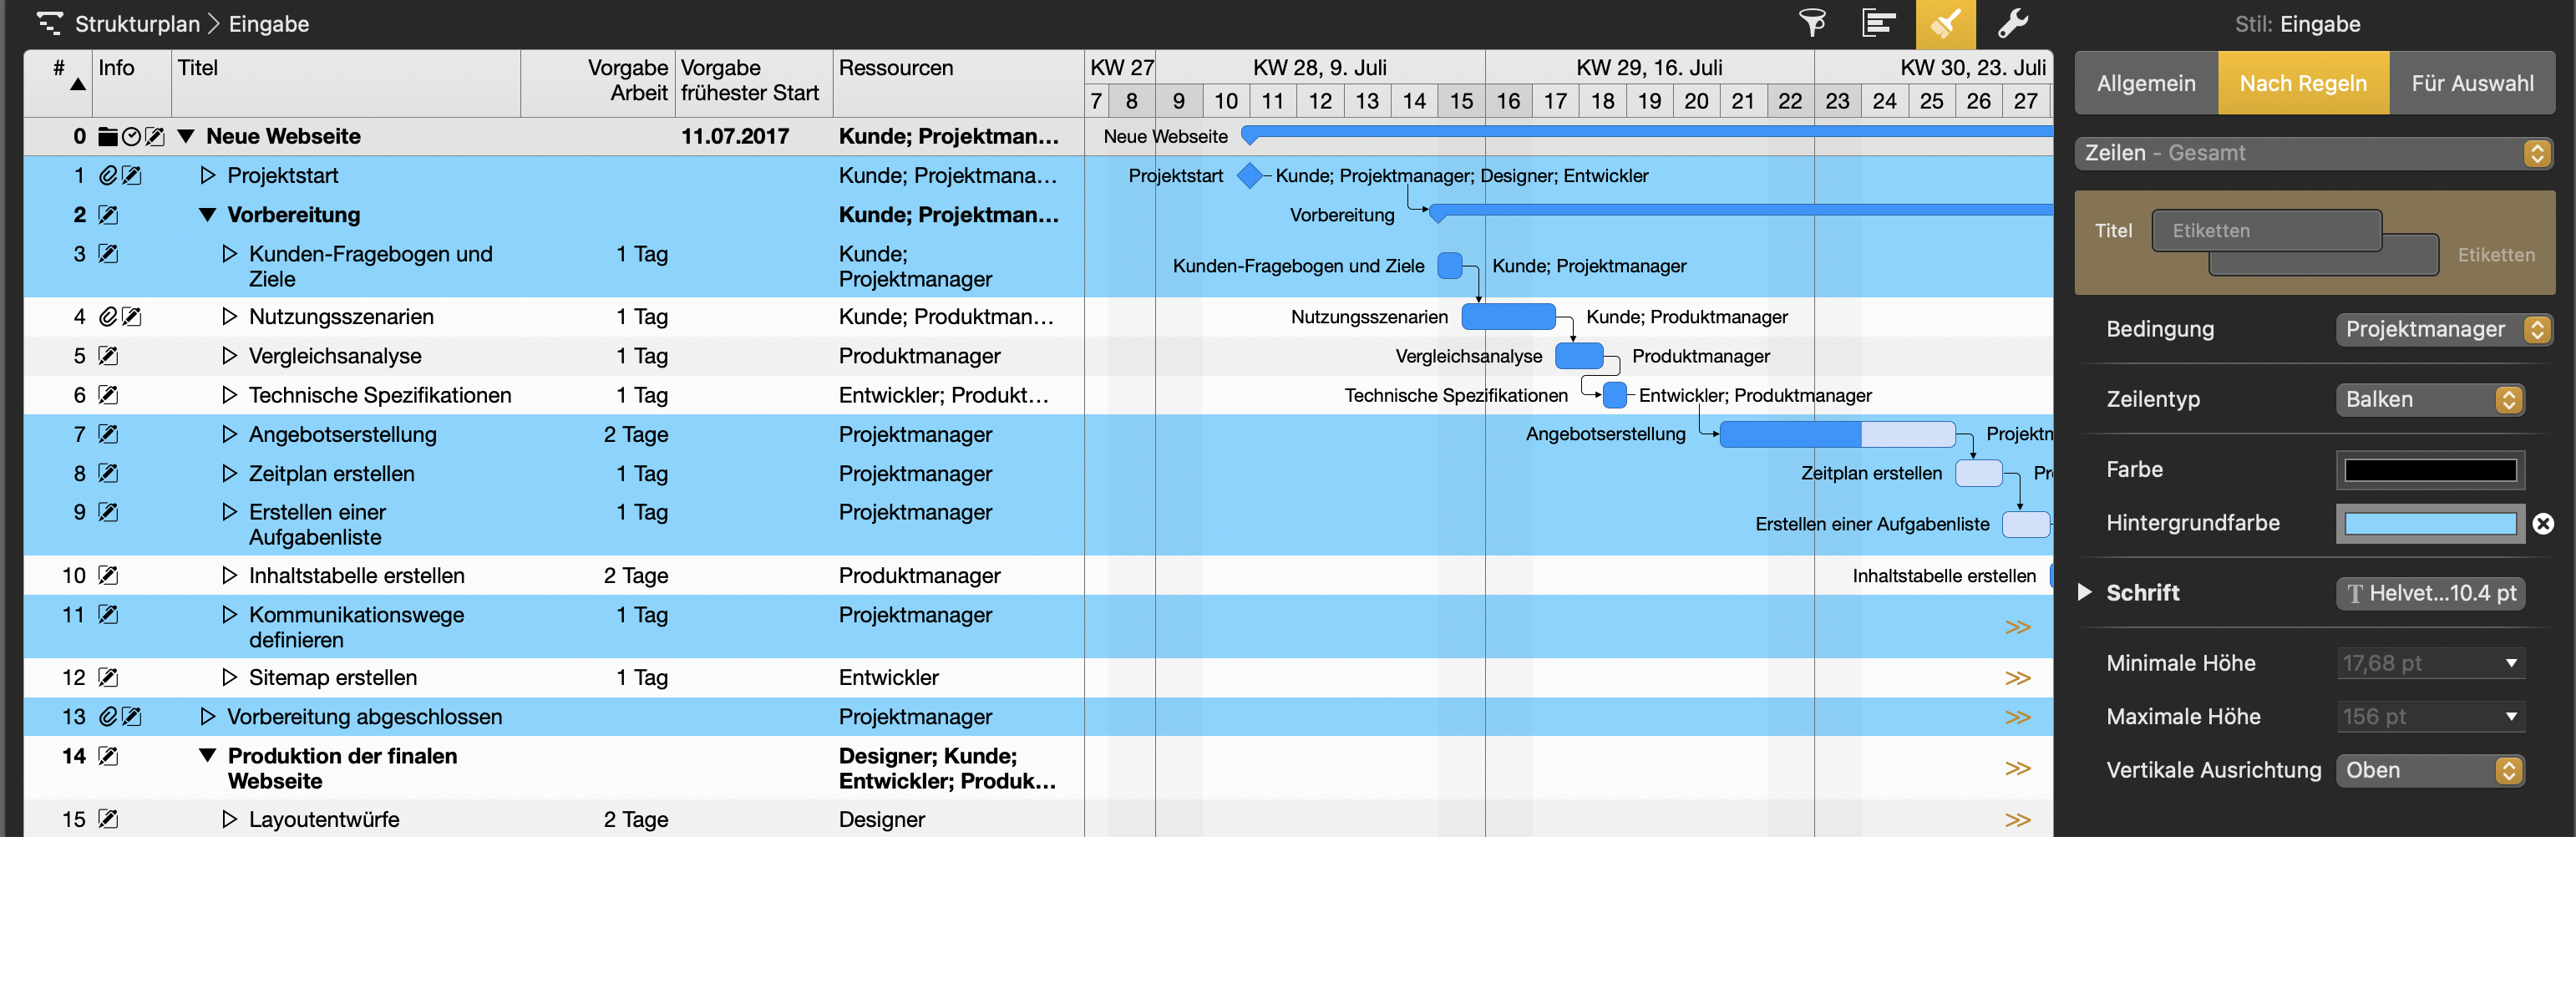Click the folder icon on Neue Webseite row
2576x984 pixels.
click(108, 137)
